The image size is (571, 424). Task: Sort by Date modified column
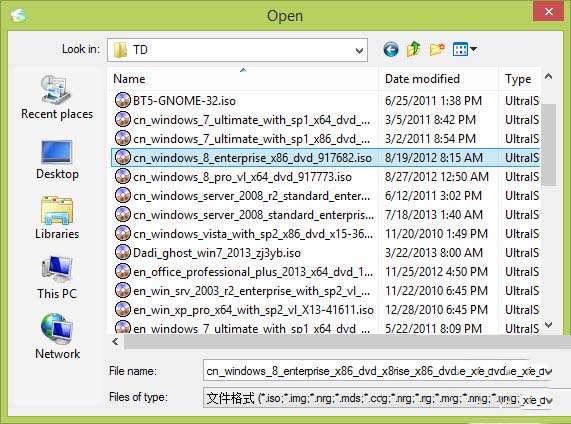438,79
